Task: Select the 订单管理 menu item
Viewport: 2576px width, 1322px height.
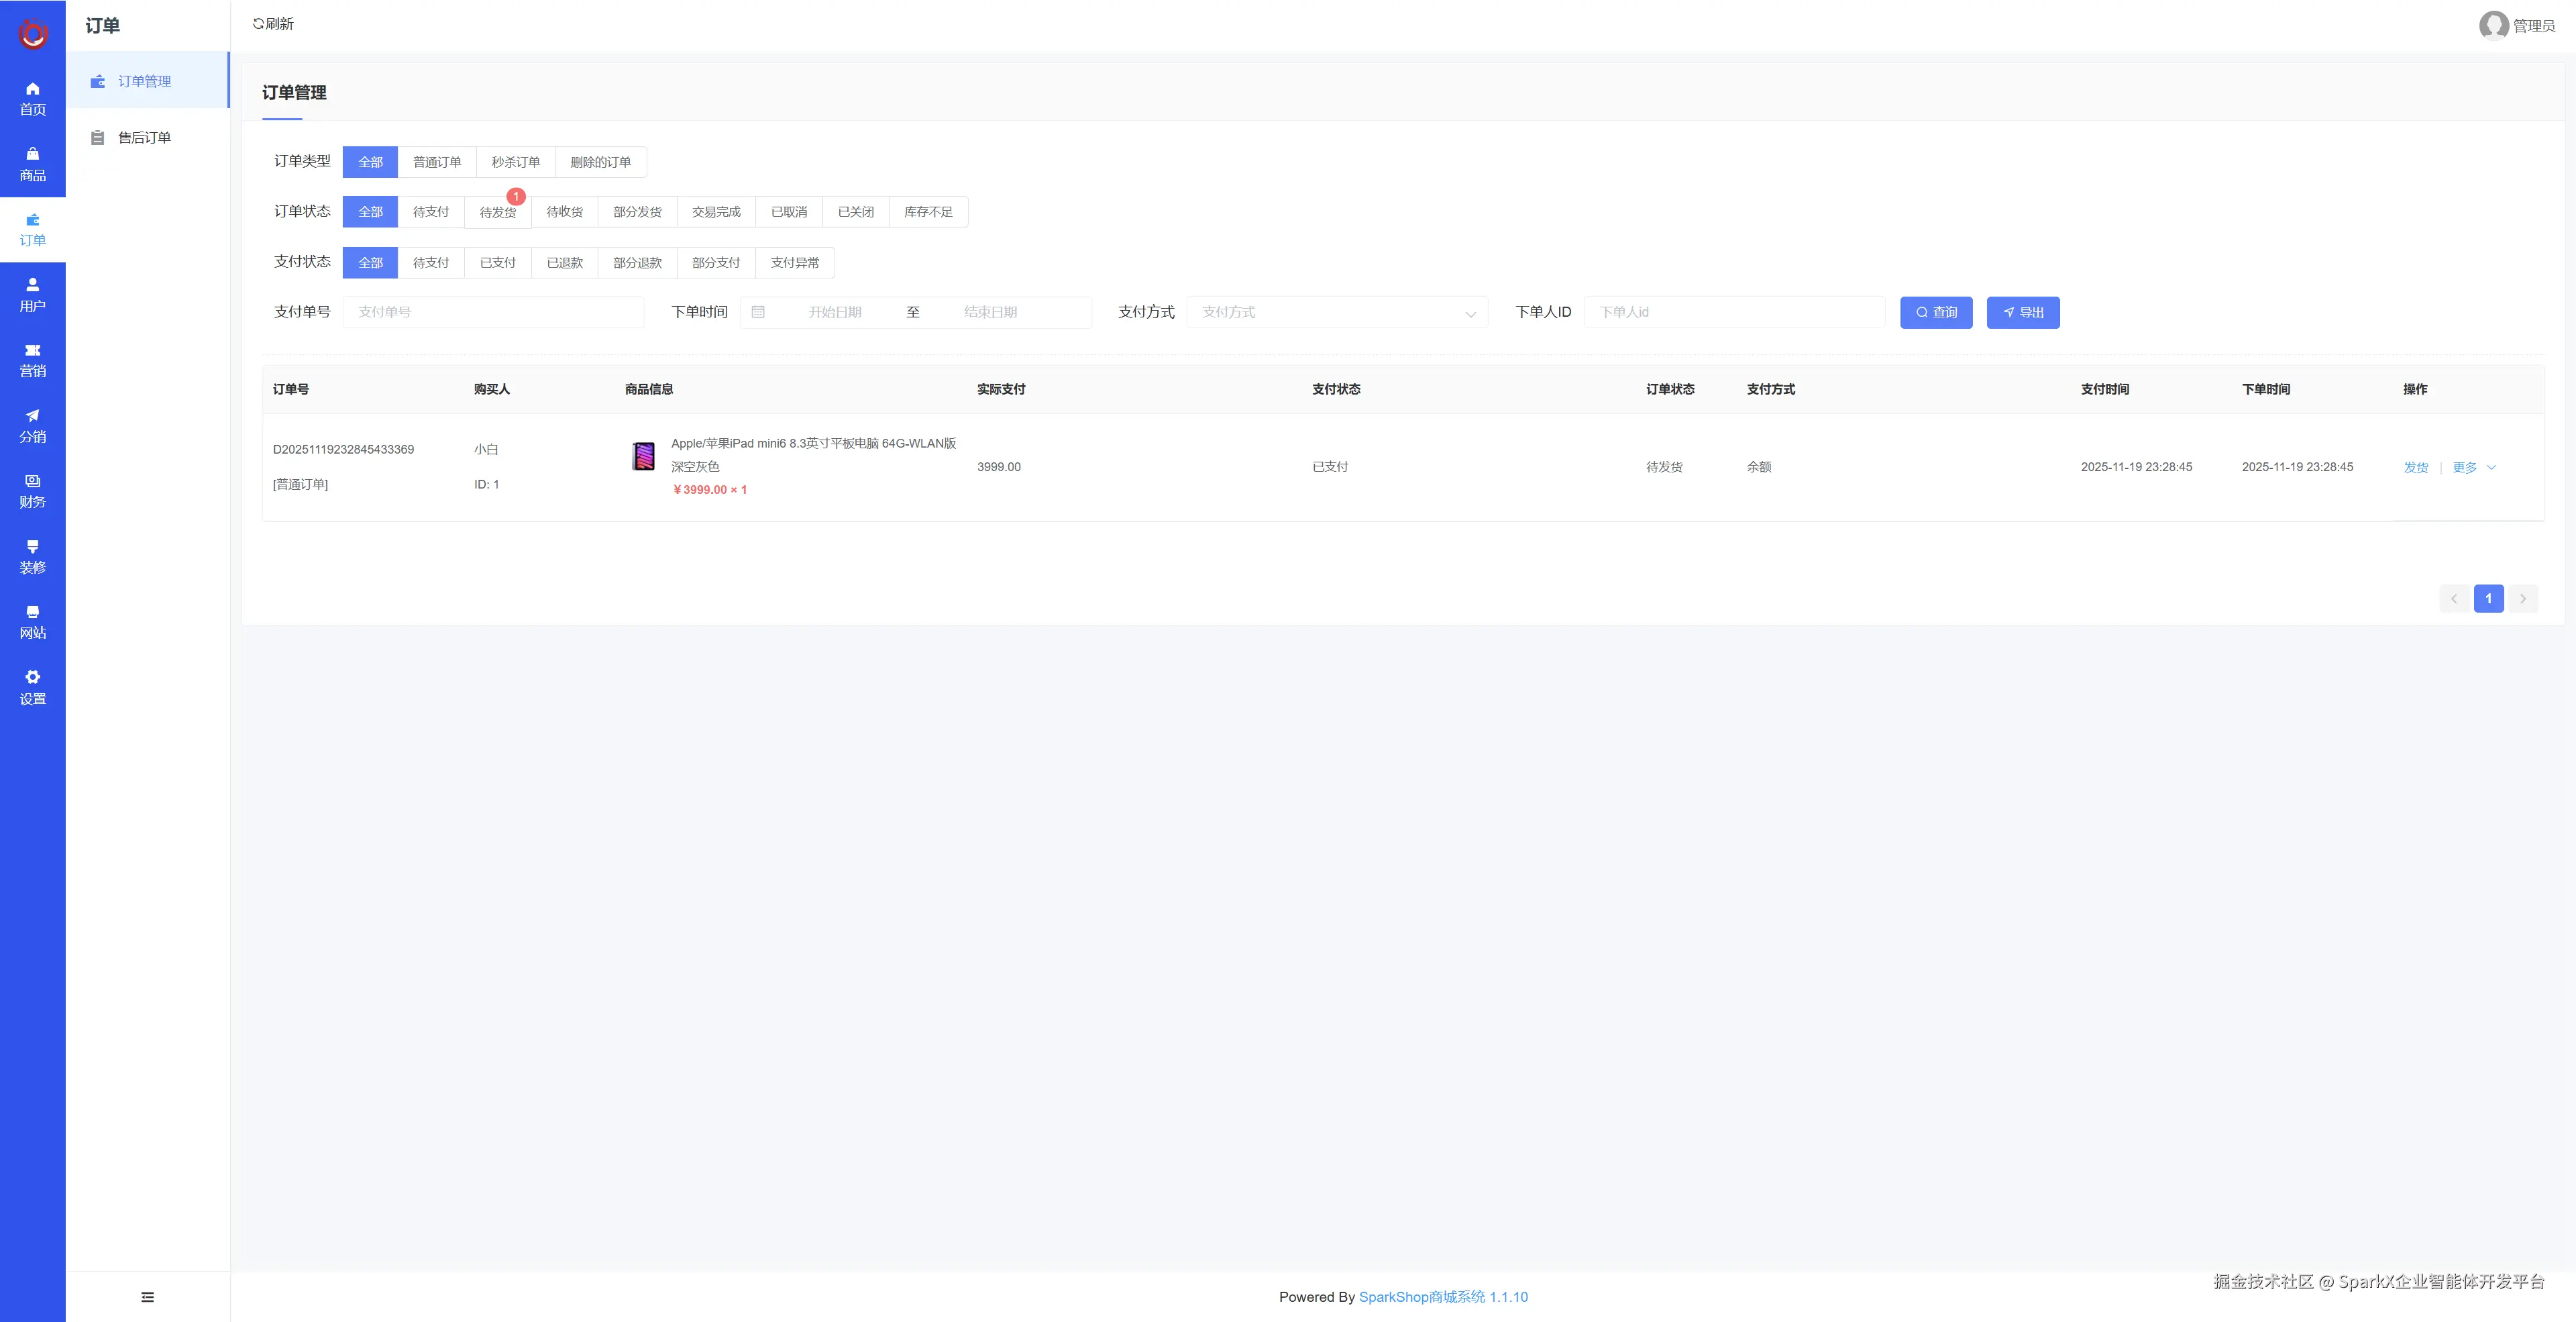Action: [x=144, y=81]
